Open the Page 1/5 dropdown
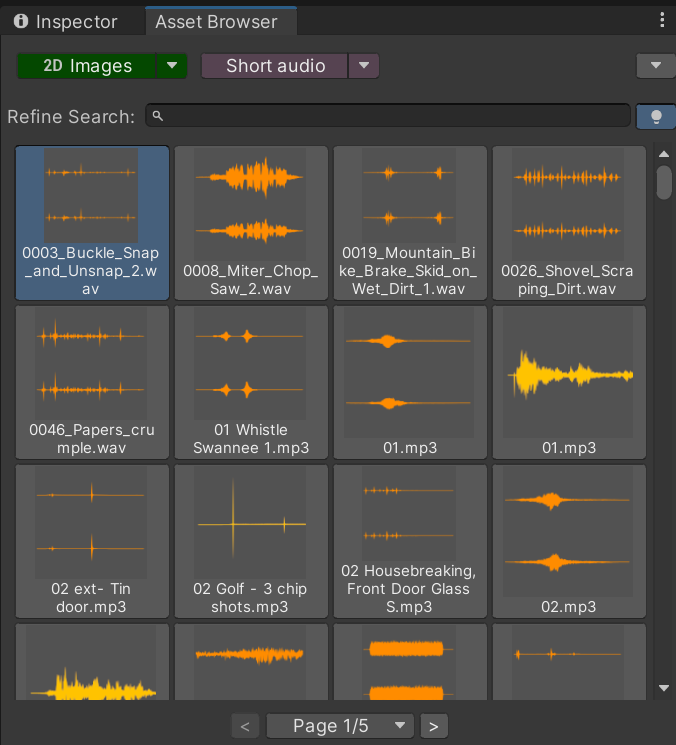Screen dimensions: 676x745 click(340, 726)
